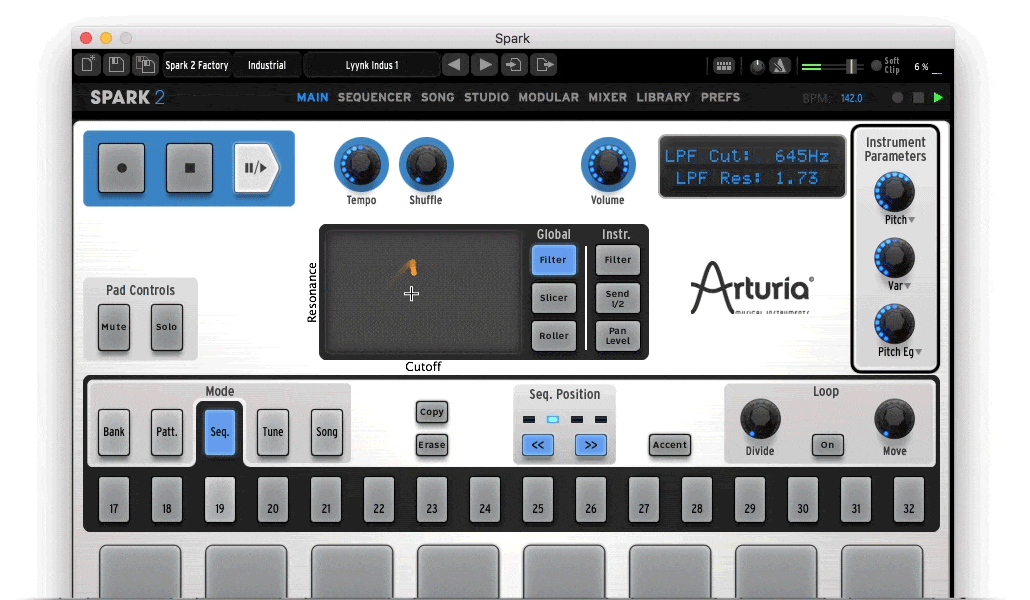Open the Var parameter dropdown arrow
Image resolution: width=1030 pixels, height=600 pixels.
click(x=908, y=286)
